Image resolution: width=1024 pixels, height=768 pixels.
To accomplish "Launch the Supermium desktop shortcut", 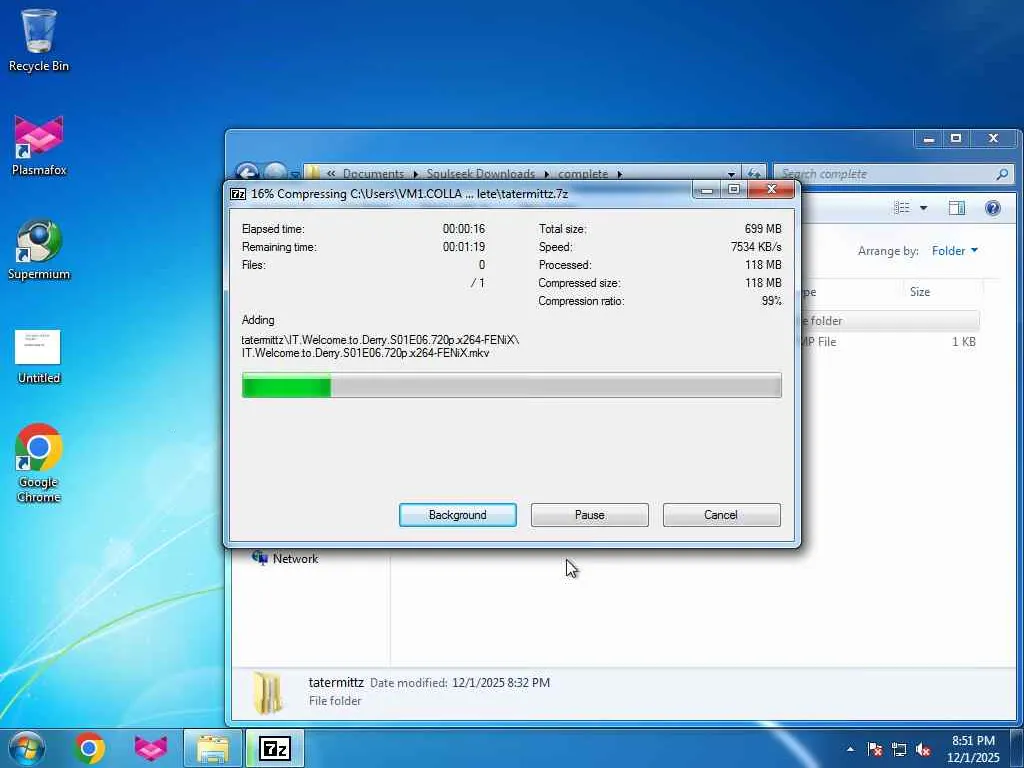I will click(39, 249).
